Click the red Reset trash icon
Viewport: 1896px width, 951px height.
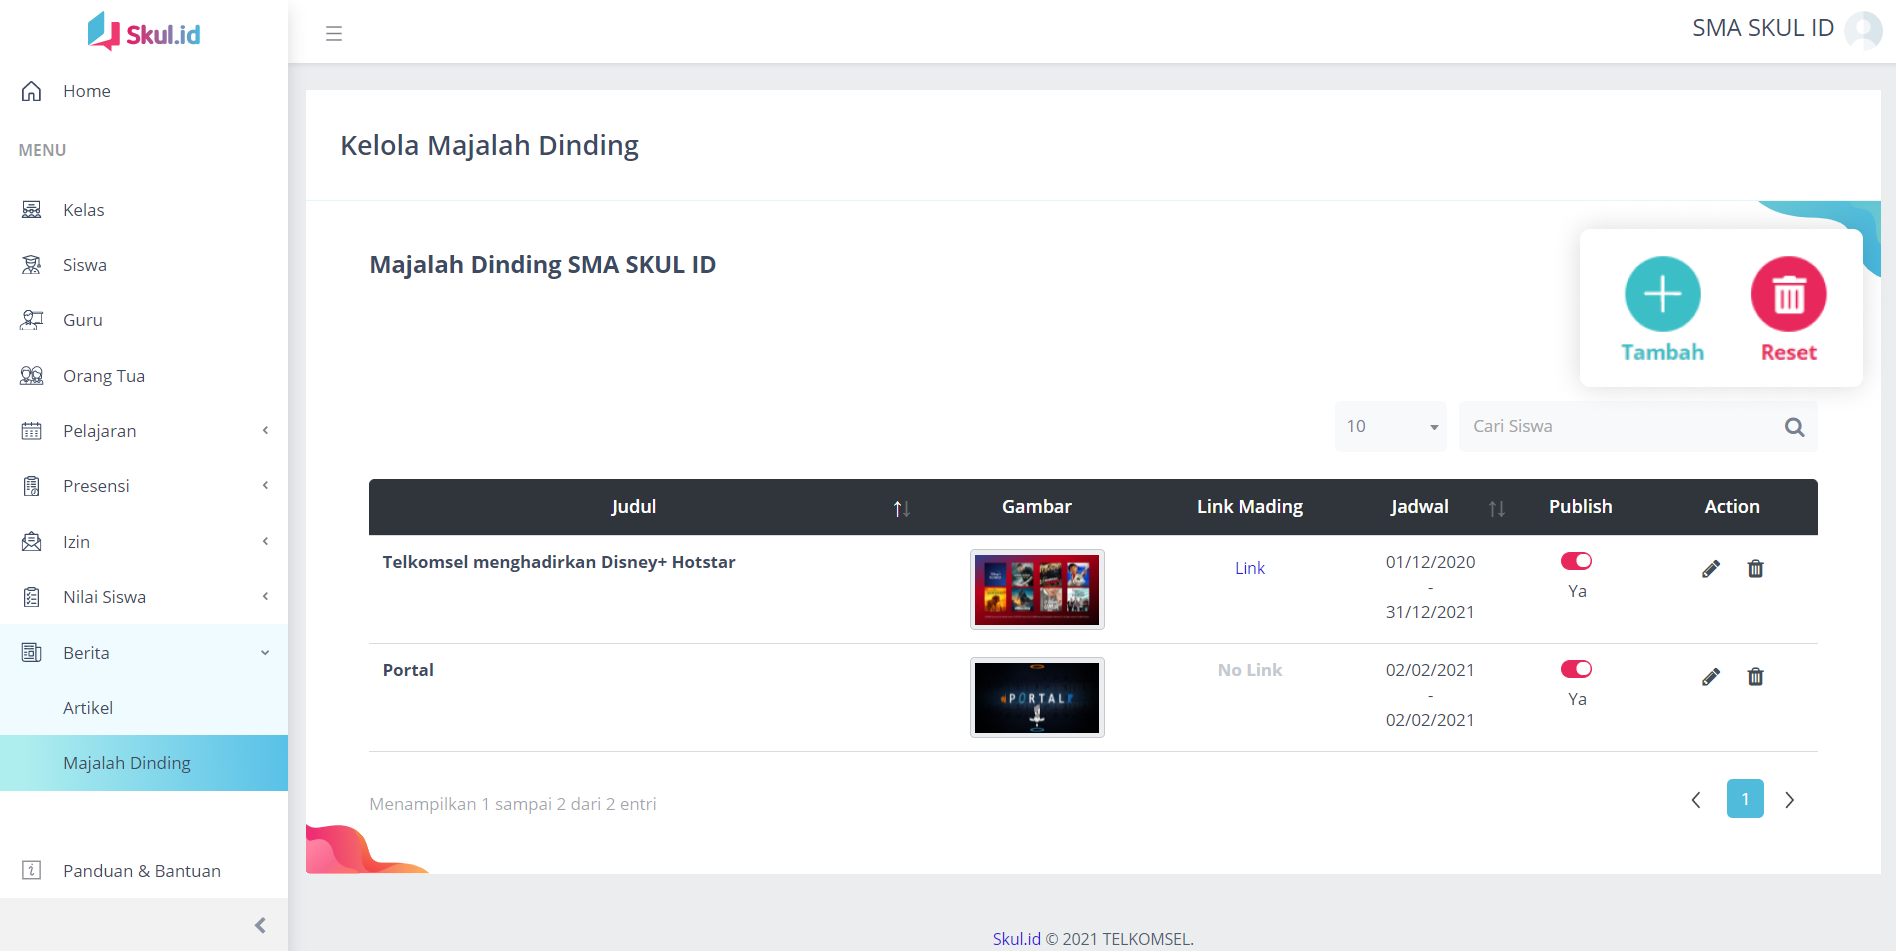pos(1788,294)
